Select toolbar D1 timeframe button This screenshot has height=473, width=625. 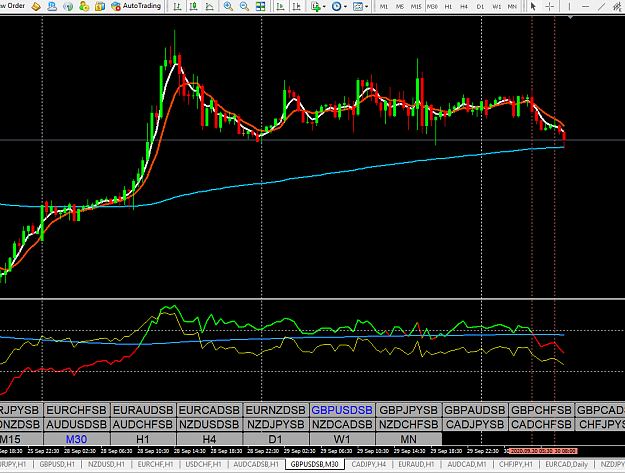480,6
